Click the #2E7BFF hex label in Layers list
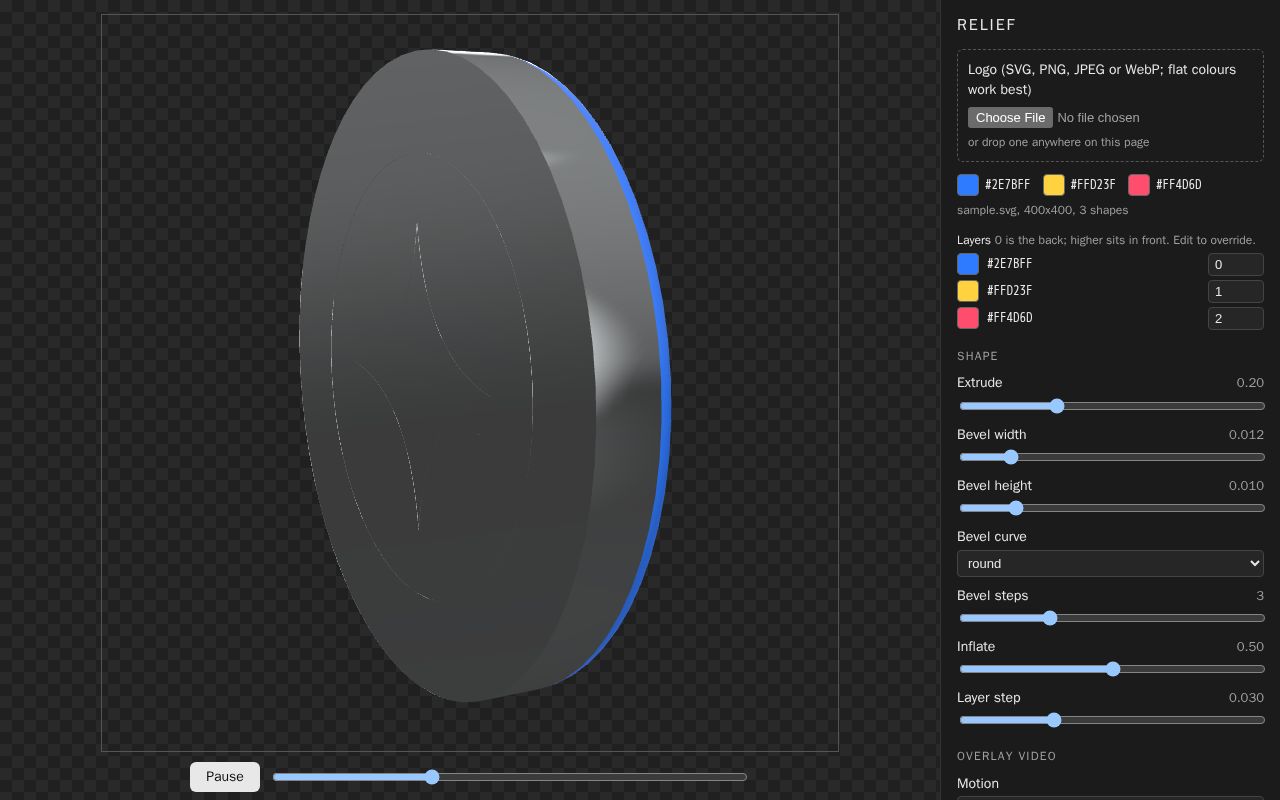 1009,264
